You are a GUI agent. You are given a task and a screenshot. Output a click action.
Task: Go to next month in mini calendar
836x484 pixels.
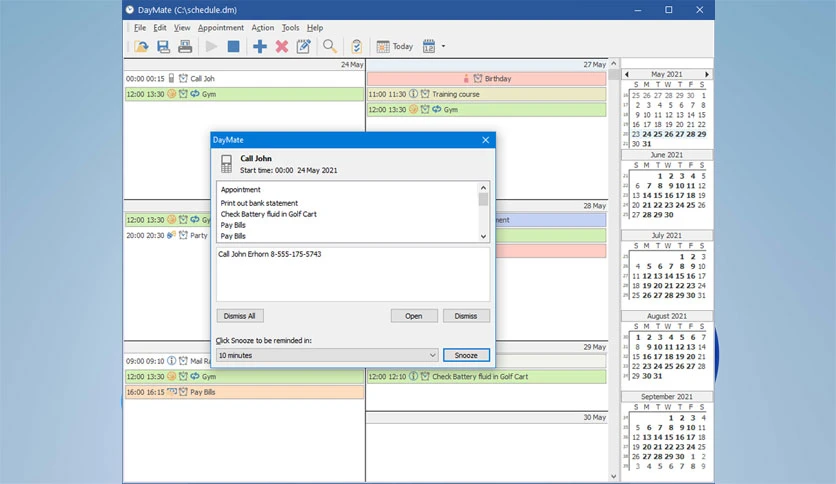click(707, 74)
